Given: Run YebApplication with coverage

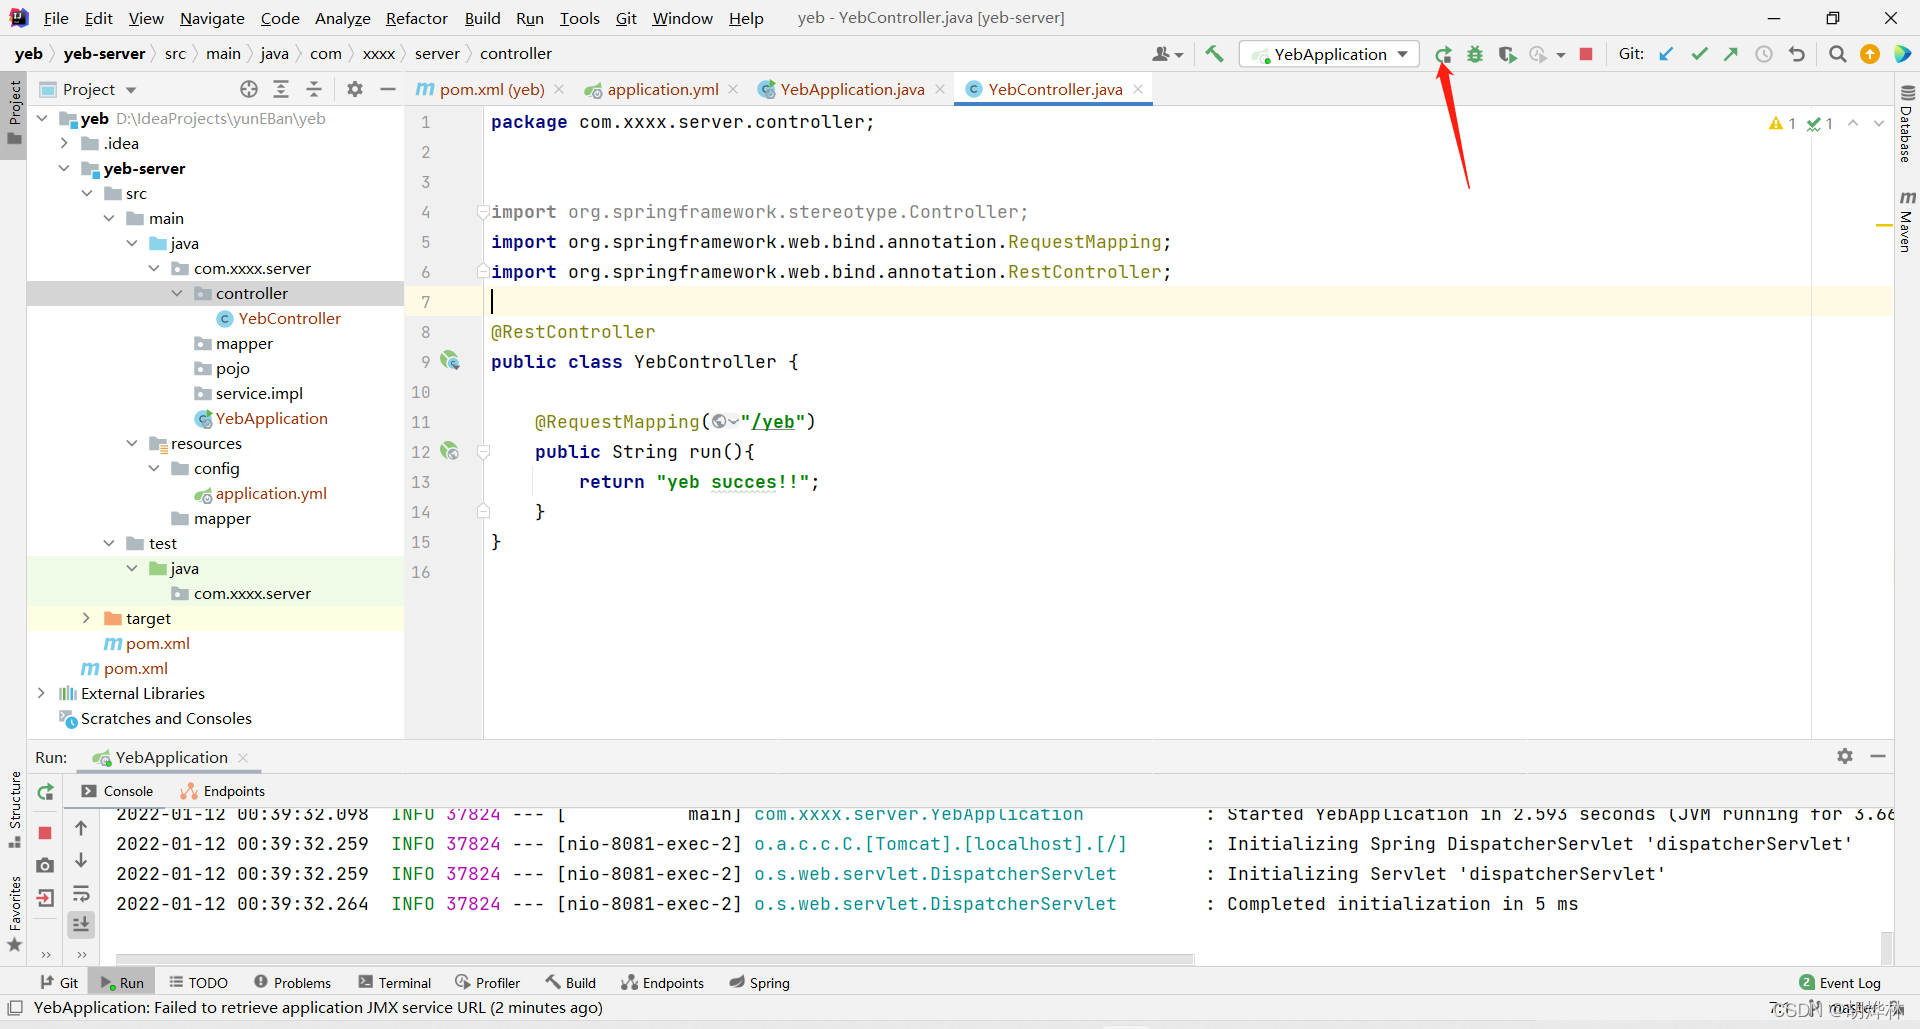Looking at the screenshot, I should pyautogui.click(x=1507, y=55).
